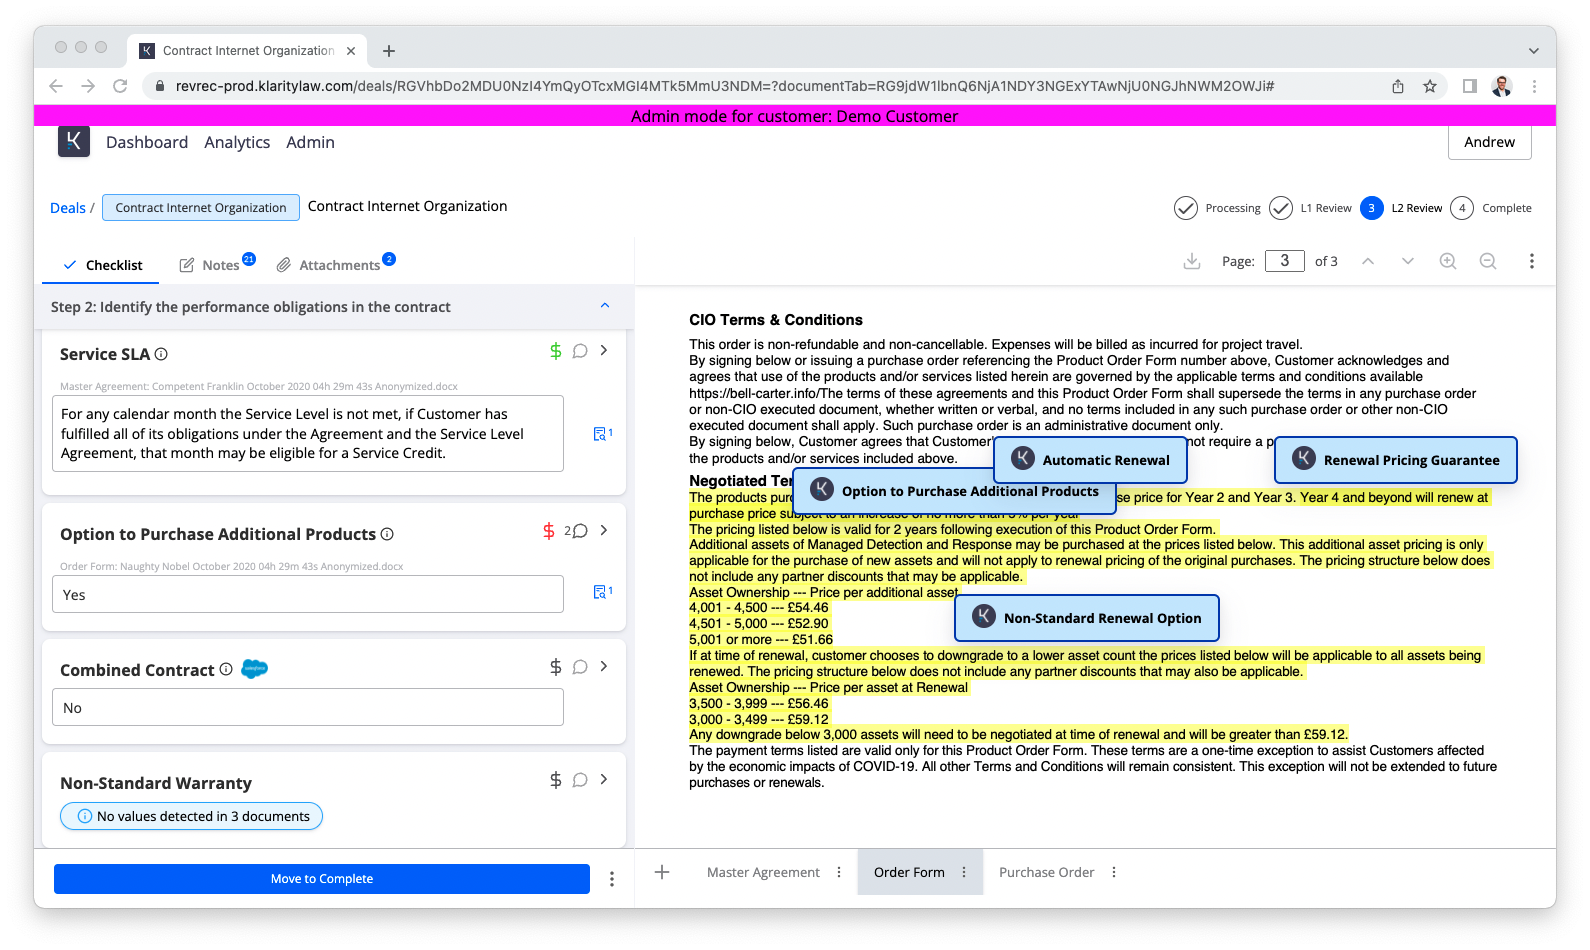Zoom in on the document
The image size is (1590, 950).
(1448, 261)
